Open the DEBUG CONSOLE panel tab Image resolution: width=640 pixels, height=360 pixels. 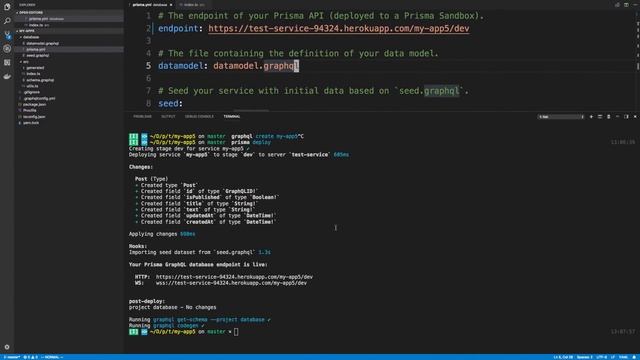point(199,117)
